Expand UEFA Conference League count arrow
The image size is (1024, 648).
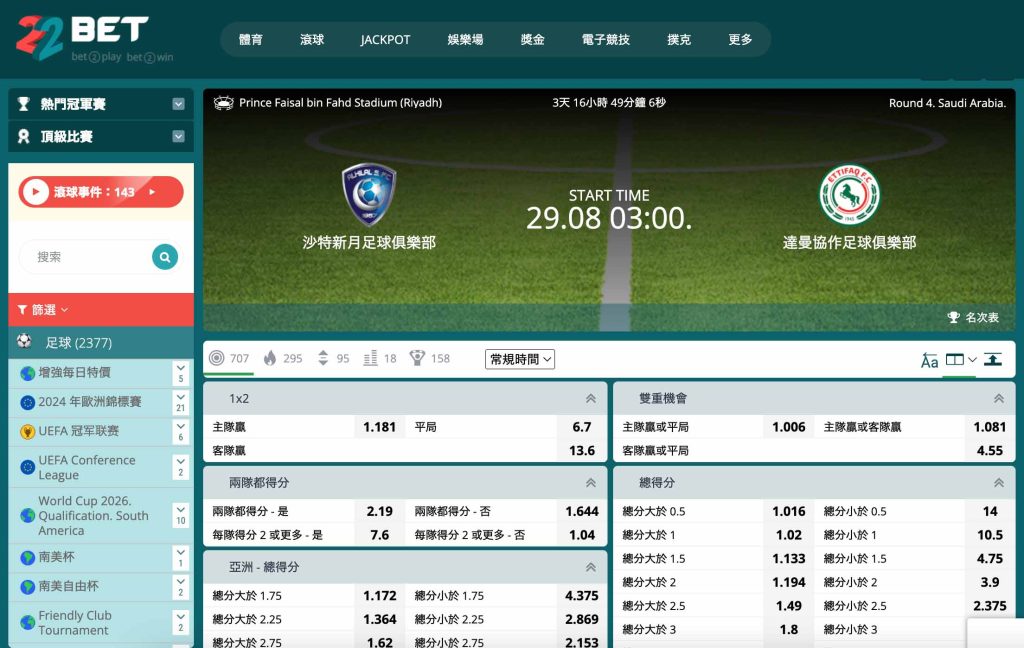[x=181, y=468]
